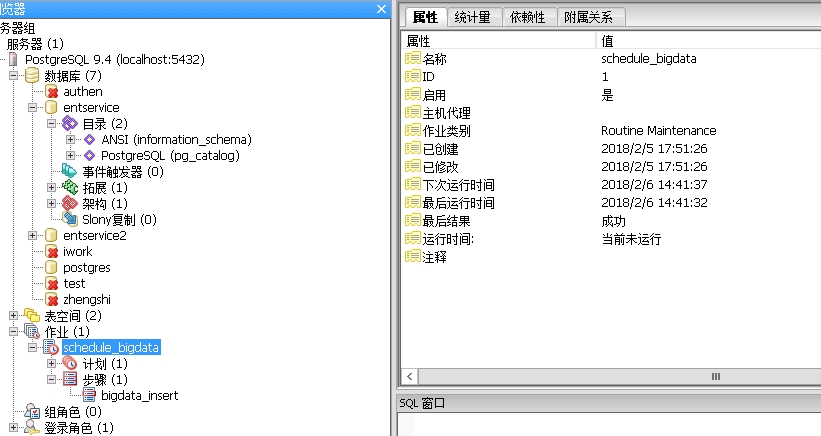
Task: Select the 附属关系 tab
Action: (x=591, y=17)
